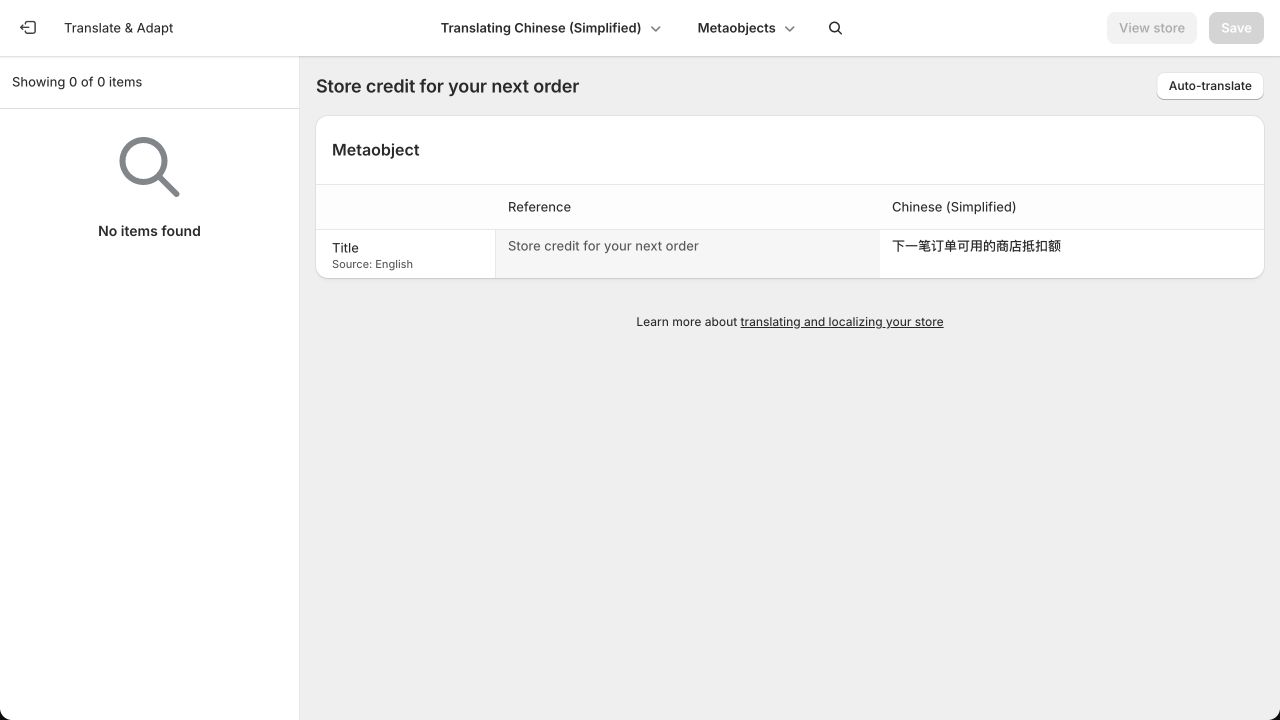
Task: Click the Chinese (Simplified) column header
Action: [954, 207]
